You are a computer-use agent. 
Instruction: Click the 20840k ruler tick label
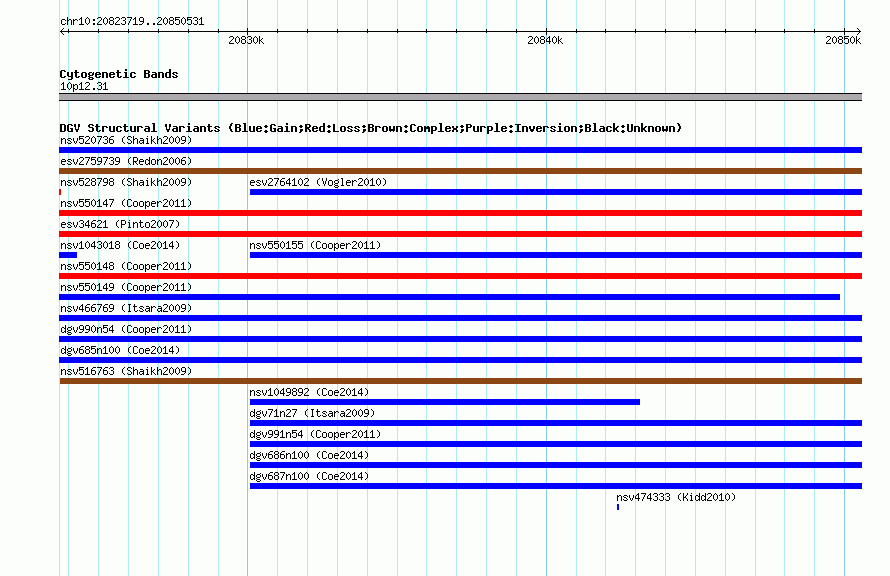click(x=545, y=40)
